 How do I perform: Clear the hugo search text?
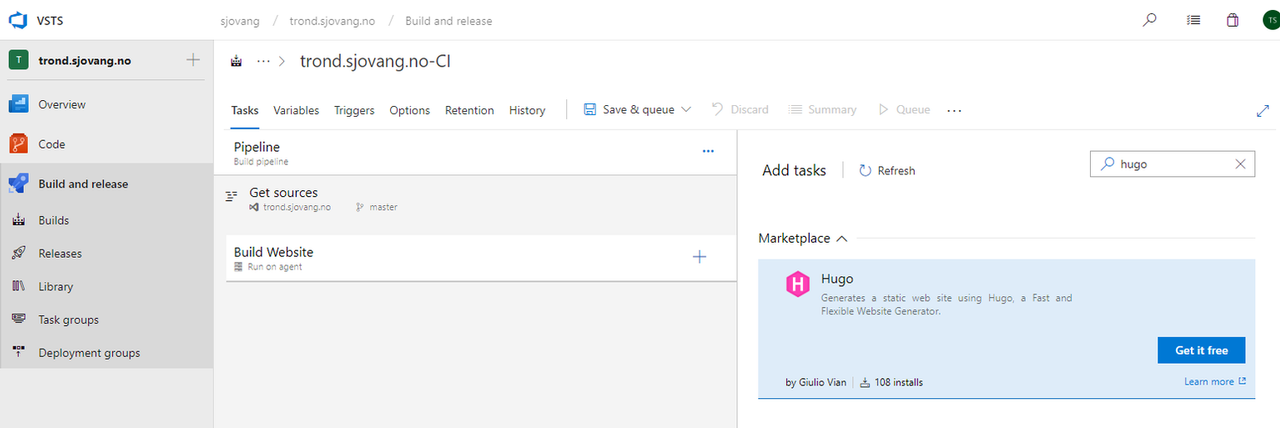pyautogui.click(x=1241, y=164)
